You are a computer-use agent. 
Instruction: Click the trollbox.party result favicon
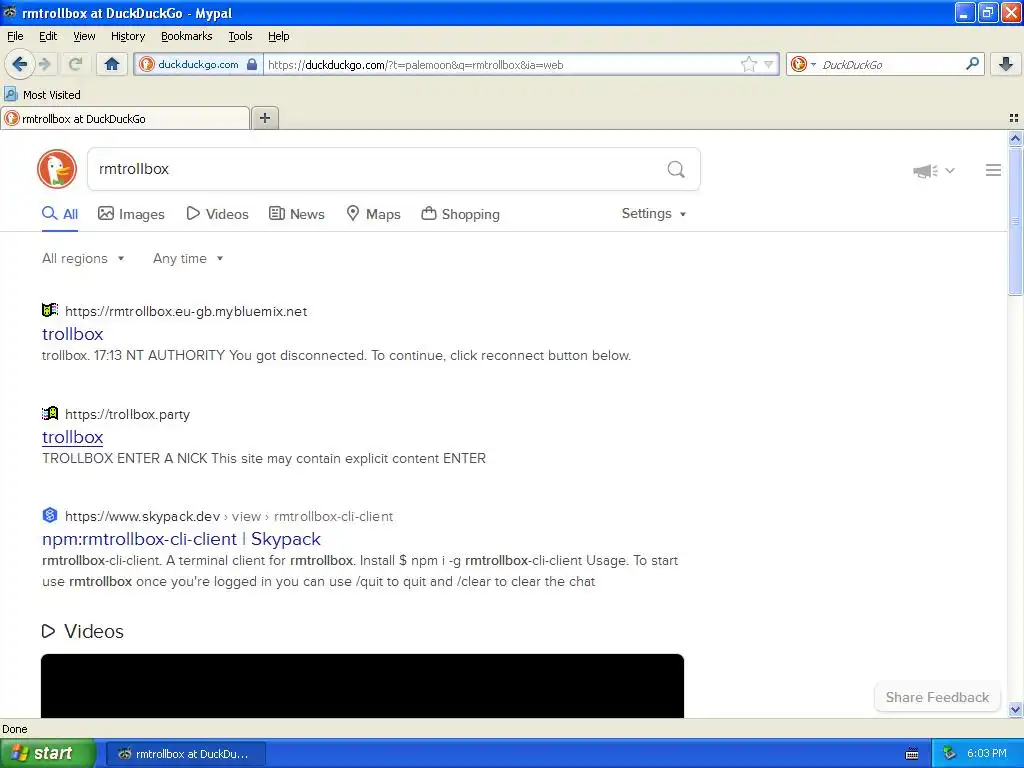(50, 413)
